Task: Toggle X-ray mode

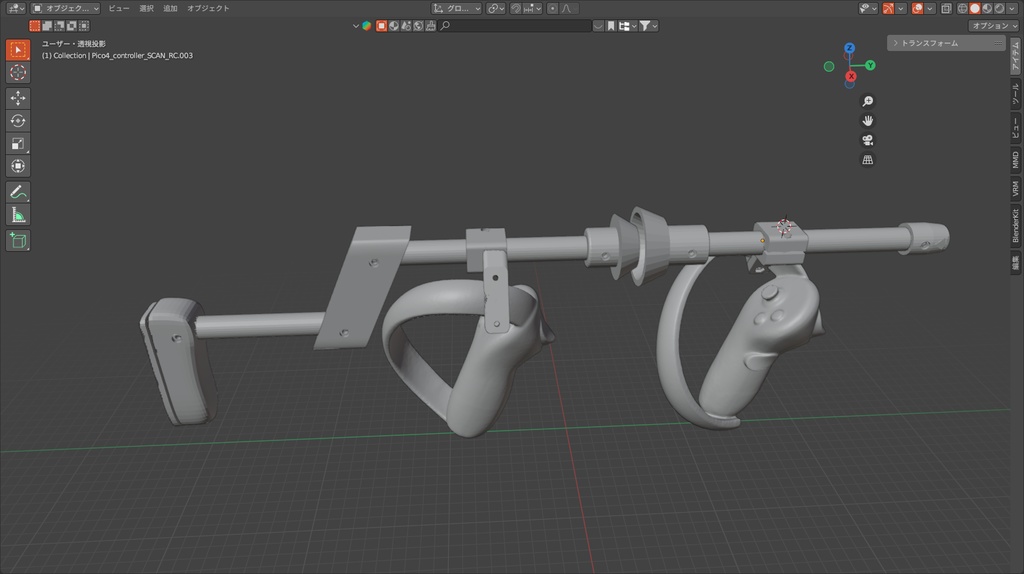Action: tap(946, 8)
